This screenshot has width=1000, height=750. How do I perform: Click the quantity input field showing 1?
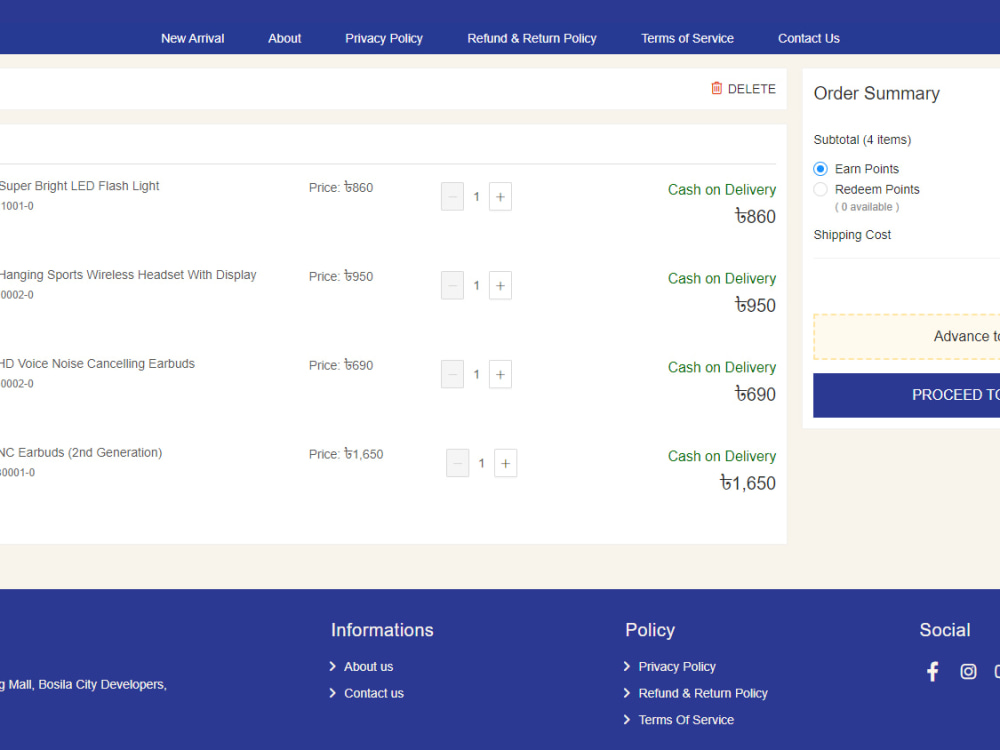pos(476,196)
